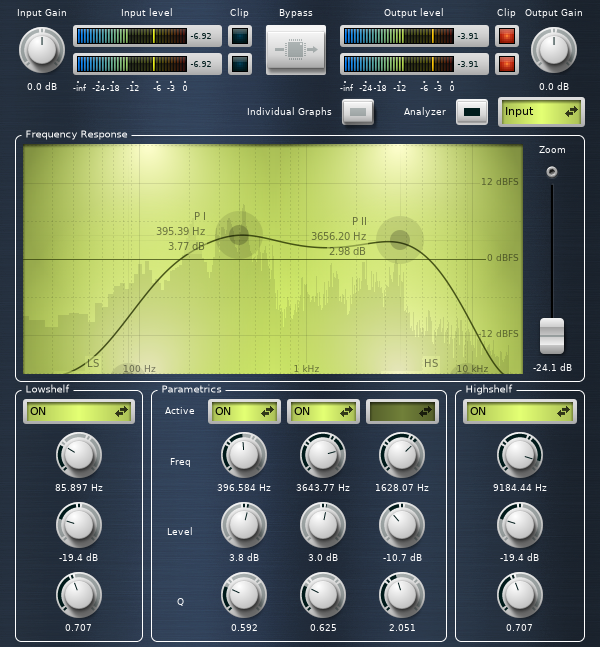Toggle the Analyzer button
Image resolution: width=600 pixels, height=647 pixels.
[472, 112]
